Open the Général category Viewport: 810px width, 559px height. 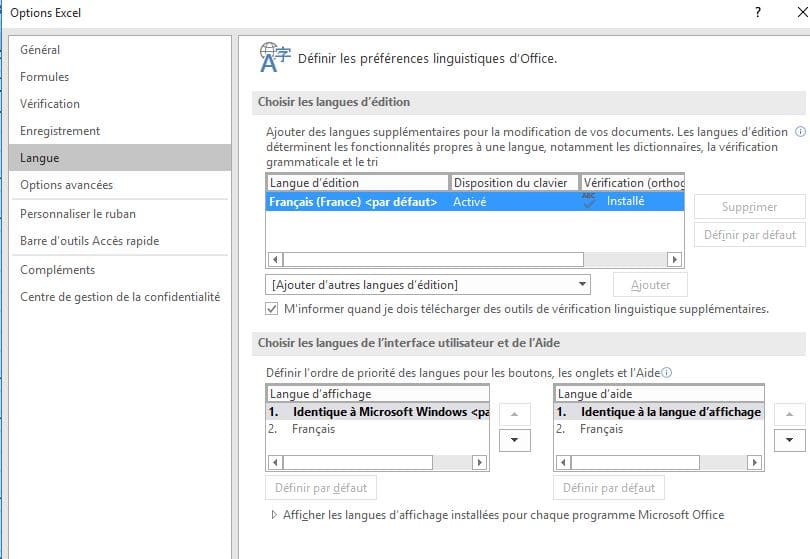(x=120, y=50)
